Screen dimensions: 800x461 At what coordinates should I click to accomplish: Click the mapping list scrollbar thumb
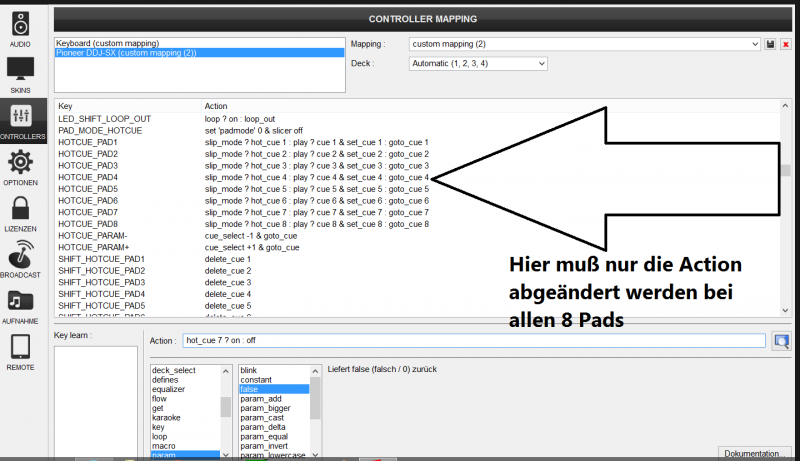pyautogui.click(x=786, y=170)
